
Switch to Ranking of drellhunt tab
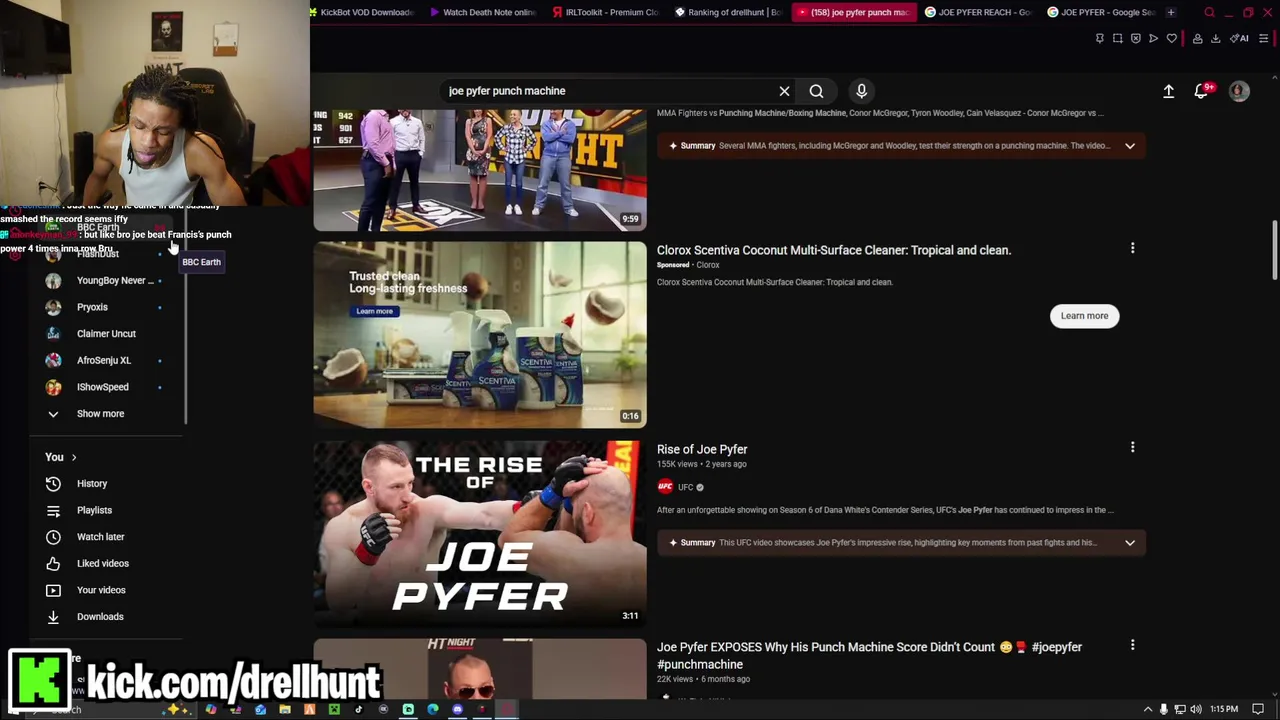point(728,12)
